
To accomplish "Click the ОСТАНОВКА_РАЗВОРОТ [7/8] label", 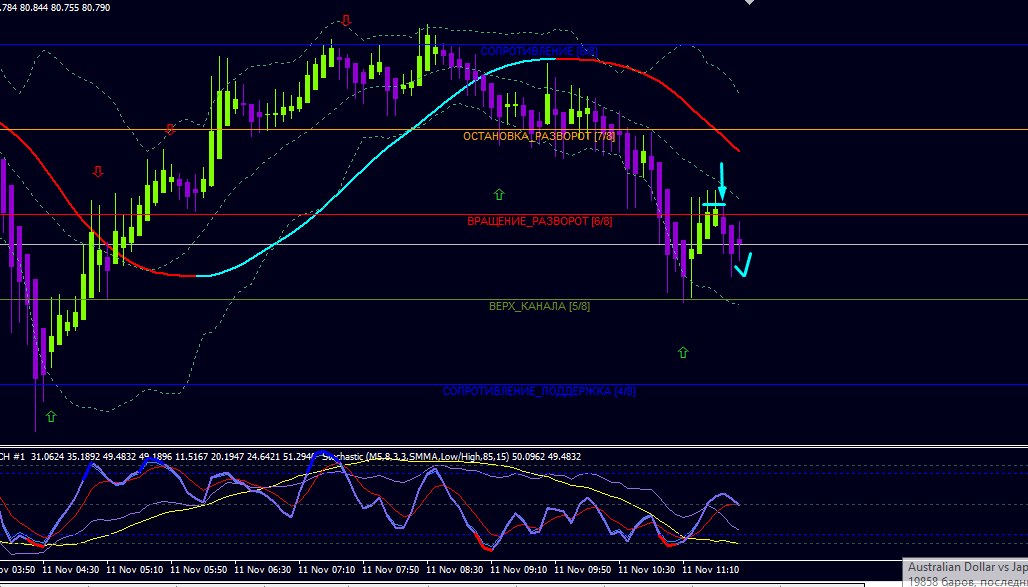I will coord(539,135).
